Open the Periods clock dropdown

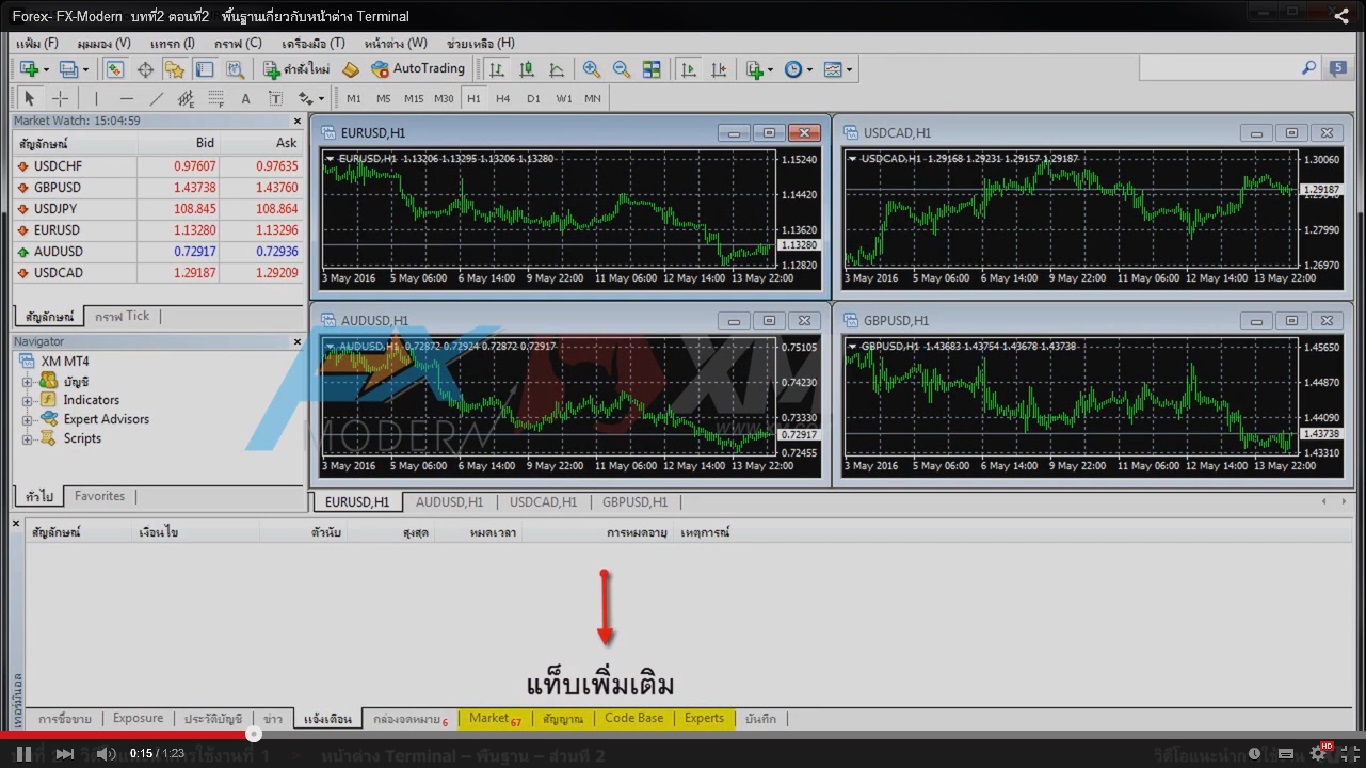(798, 69)
